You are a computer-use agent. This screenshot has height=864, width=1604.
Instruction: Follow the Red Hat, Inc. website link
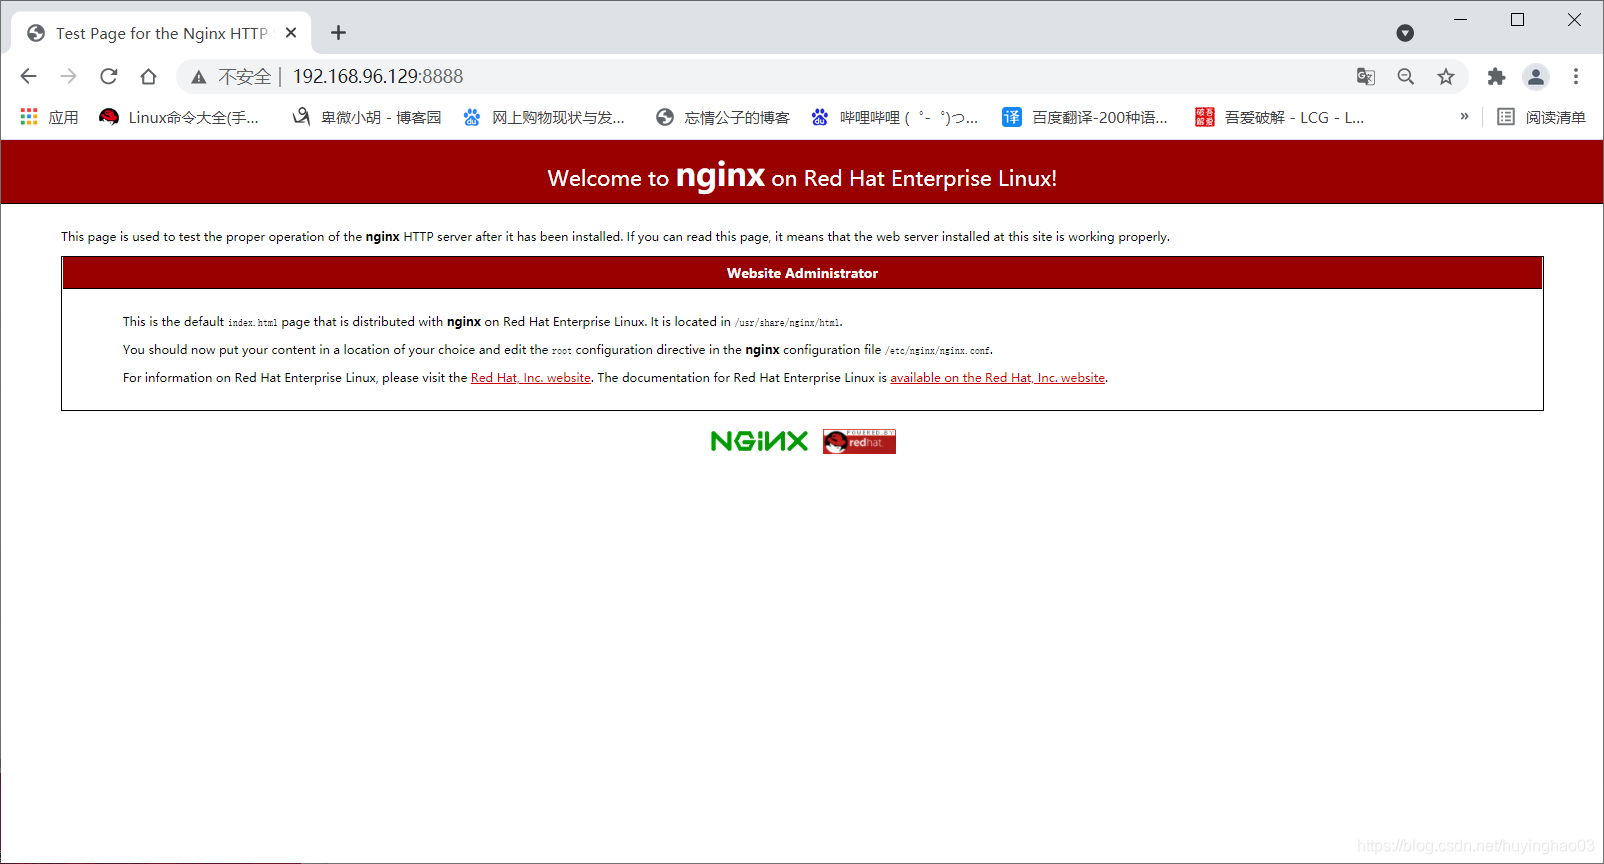pyautogui.click(x=531, y=378)
